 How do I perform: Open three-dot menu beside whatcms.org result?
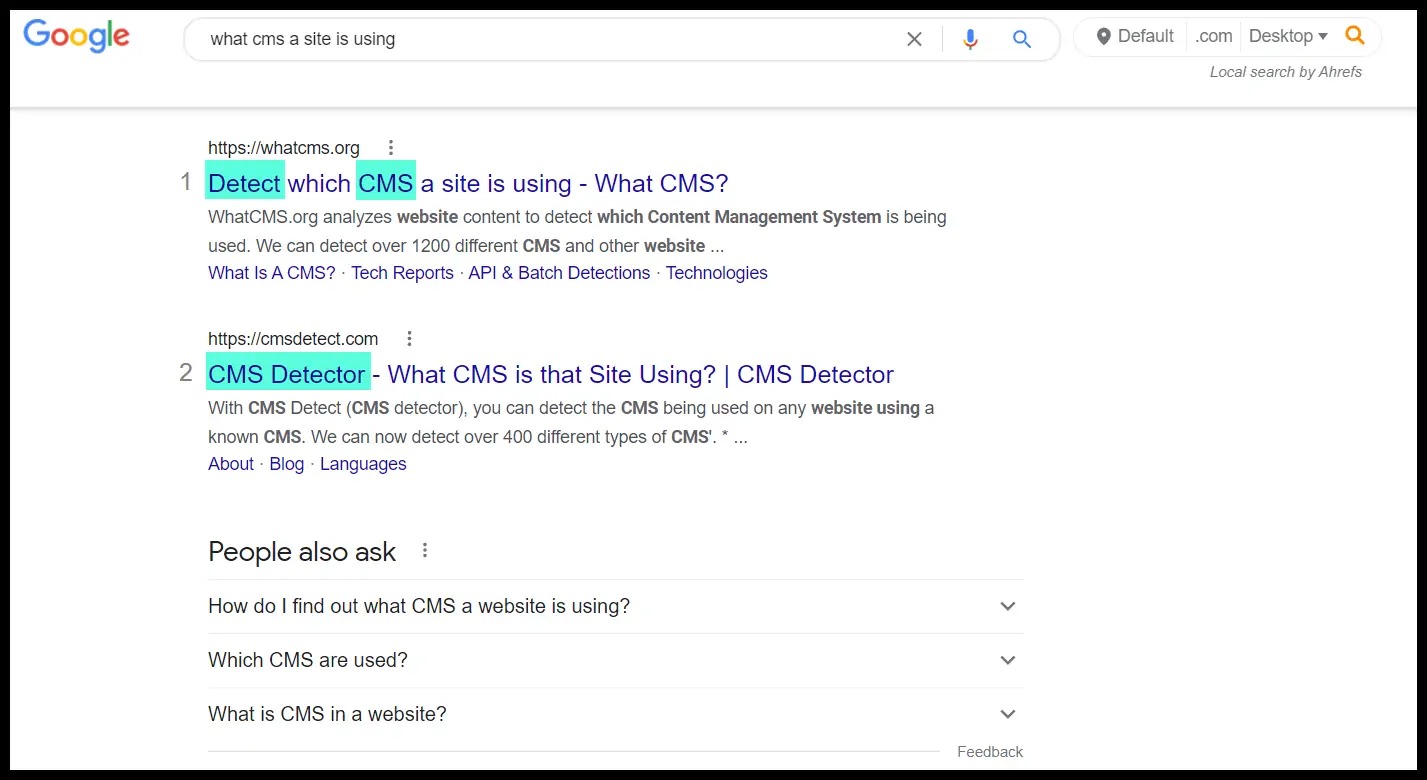tap(391, 148)
